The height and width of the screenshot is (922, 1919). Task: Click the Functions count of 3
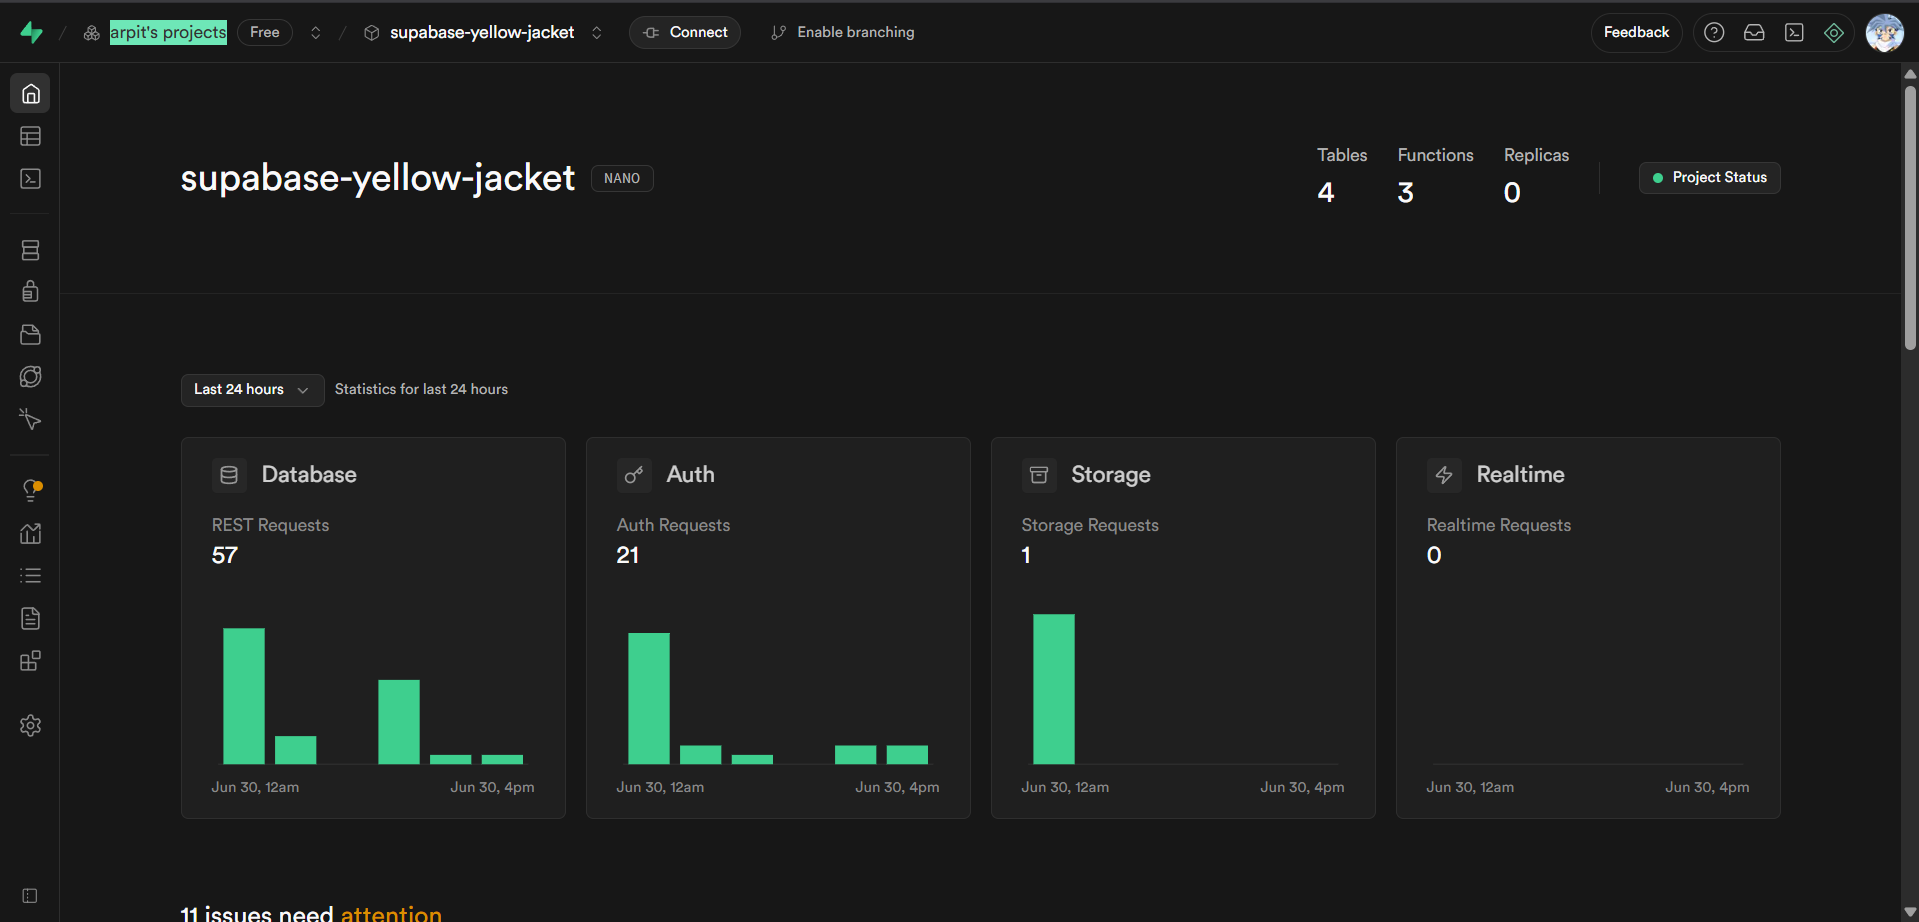click(x=1406, y=193)
